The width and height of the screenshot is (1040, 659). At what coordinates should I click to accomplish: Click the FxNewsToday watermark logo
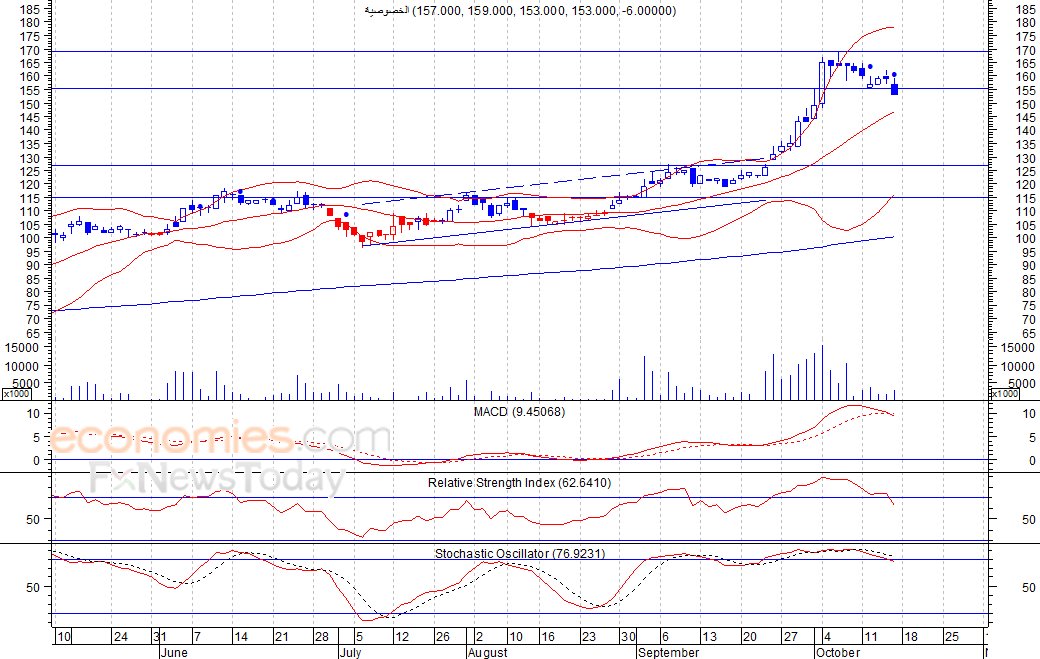coord(218,477)
